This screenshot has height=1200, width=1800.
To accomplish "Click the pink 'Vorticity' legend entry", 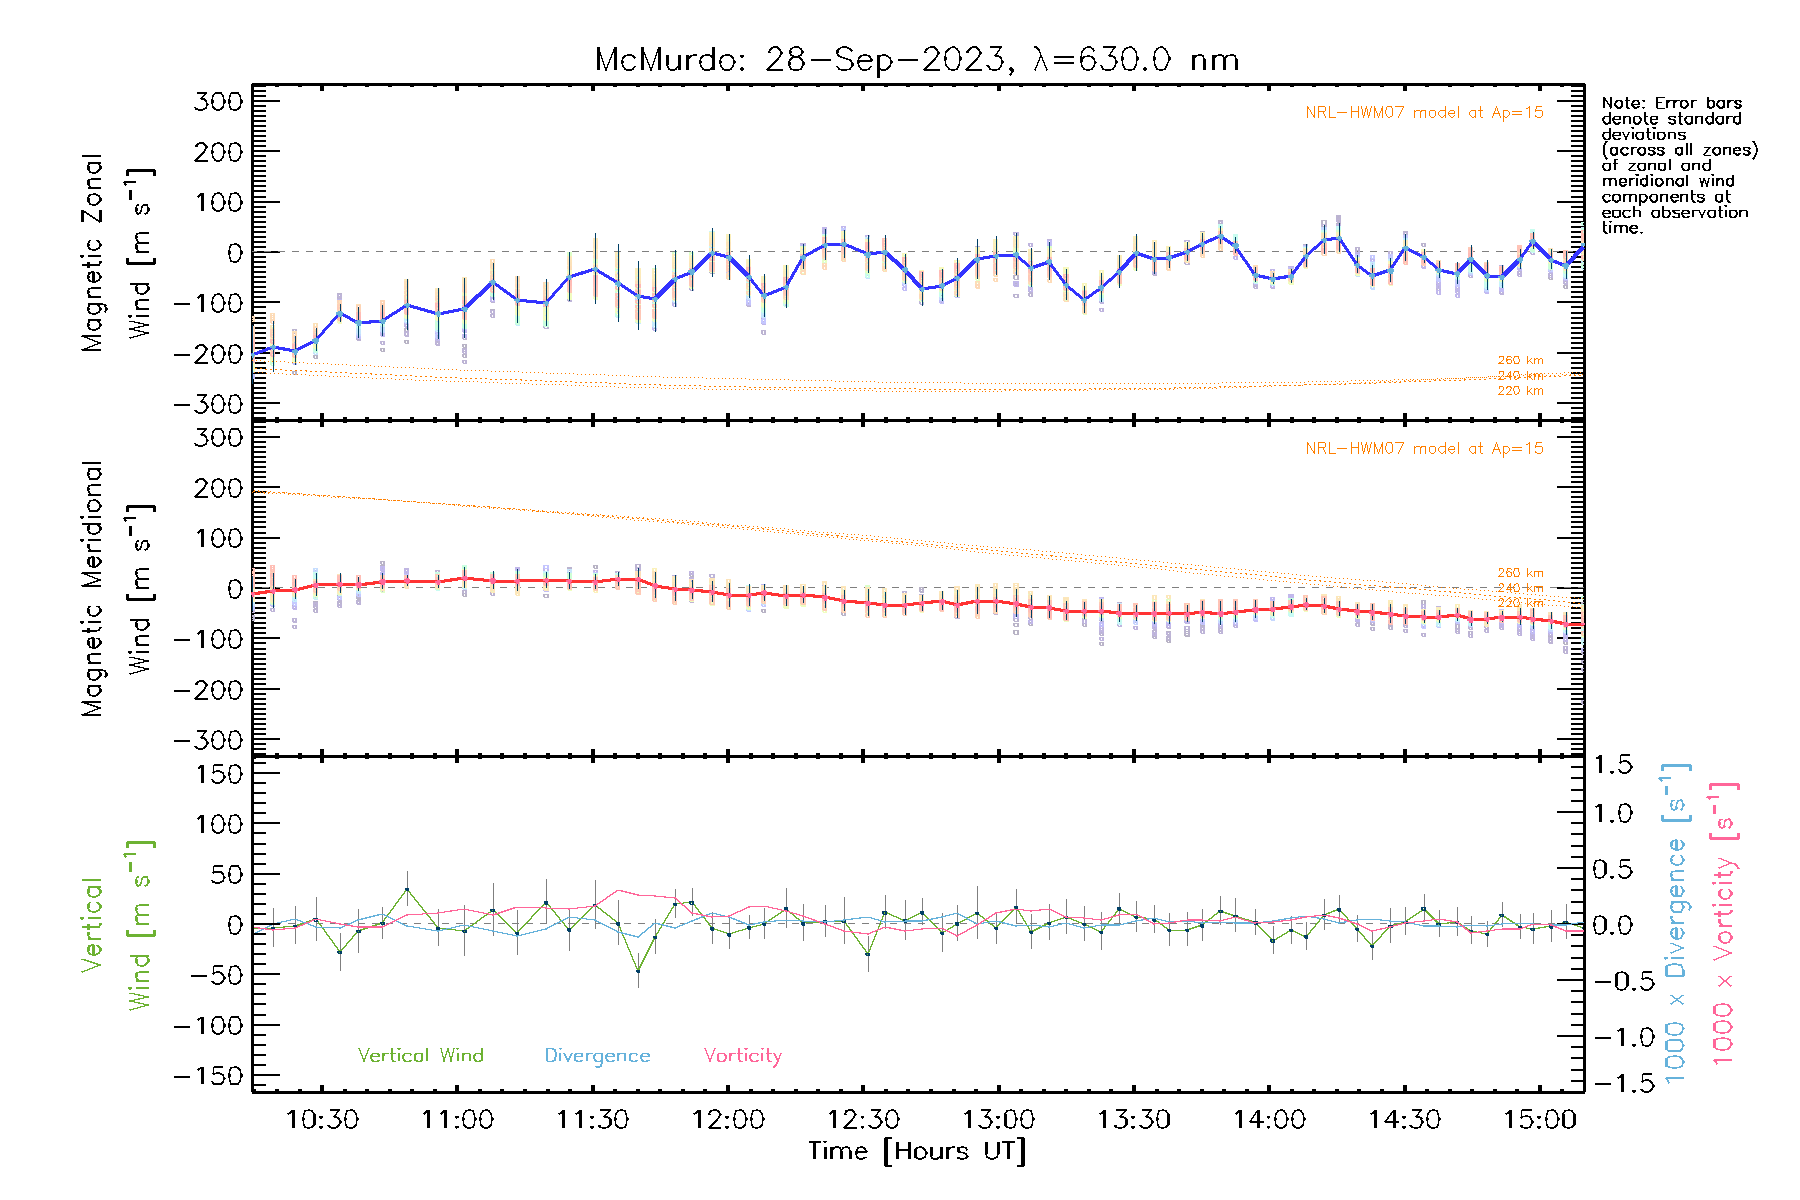I will [x=742, y=1056].
